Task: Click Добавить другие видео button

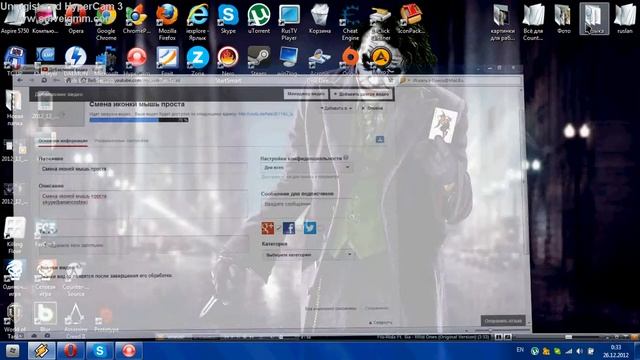Action: (x=362, y=94)
